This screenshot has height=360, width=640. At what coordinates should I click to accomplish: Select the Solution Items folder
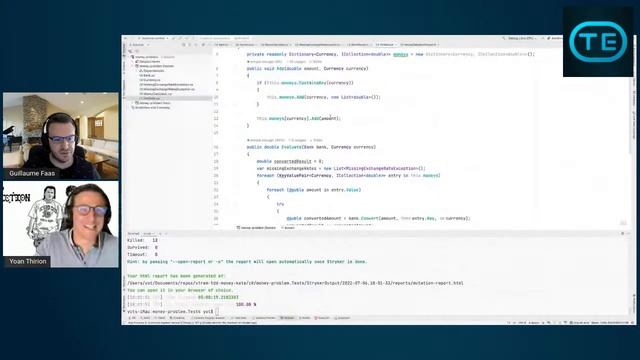[149, 61]
